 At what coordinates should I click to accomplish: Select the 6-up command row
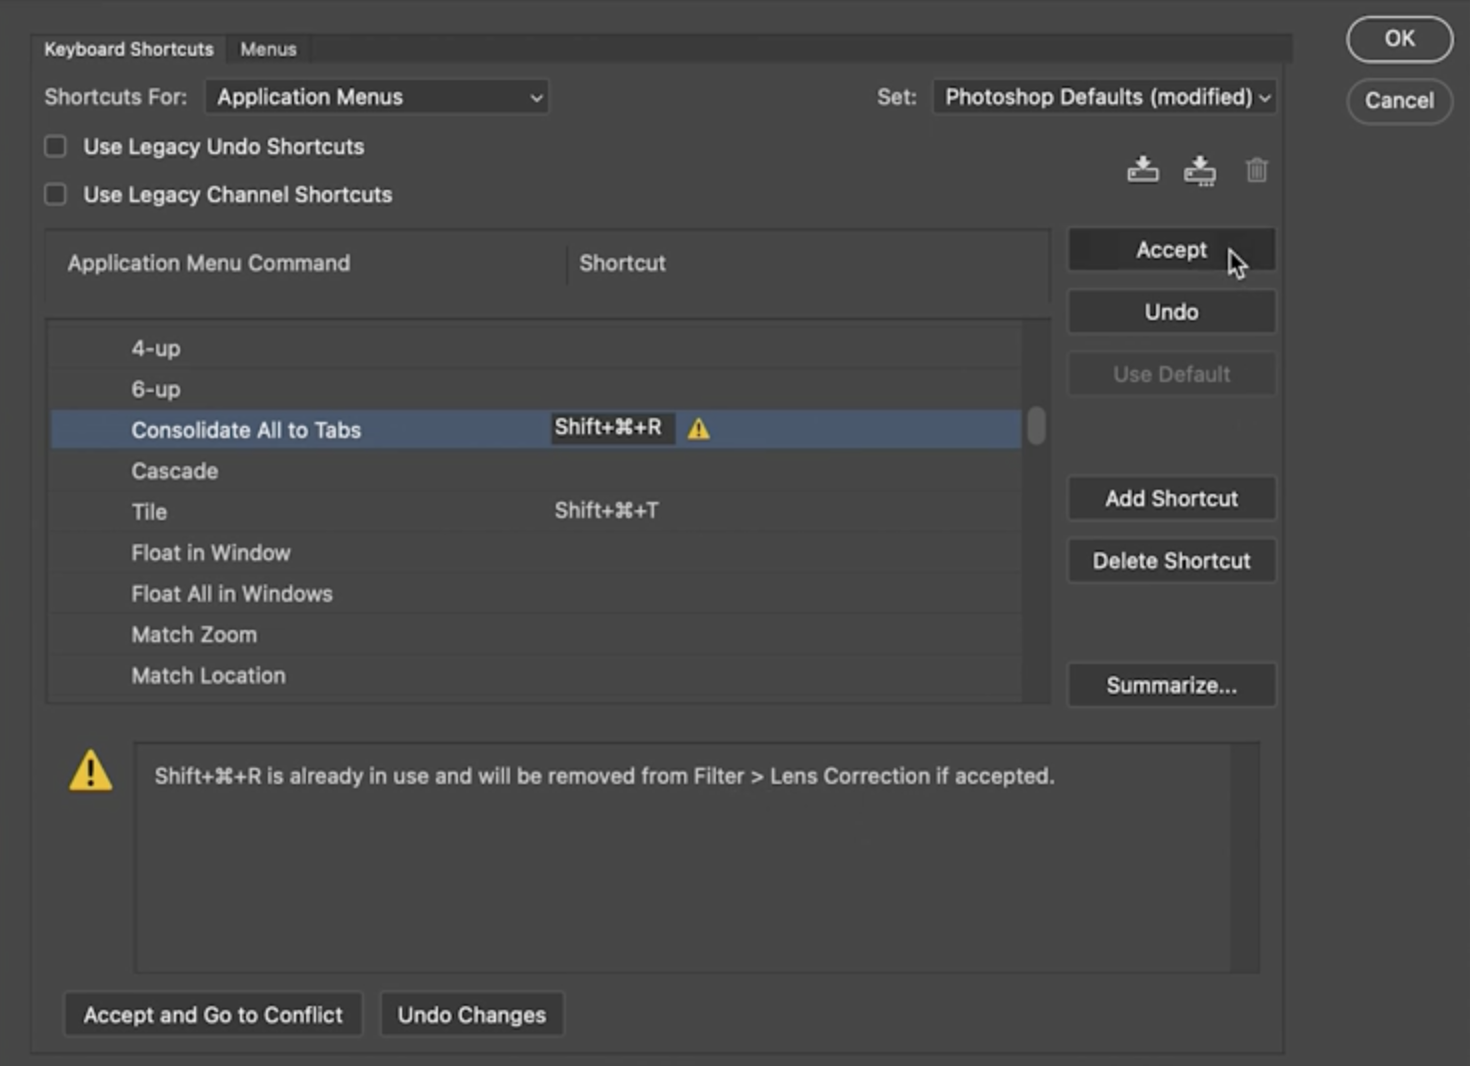coord(536,390)
